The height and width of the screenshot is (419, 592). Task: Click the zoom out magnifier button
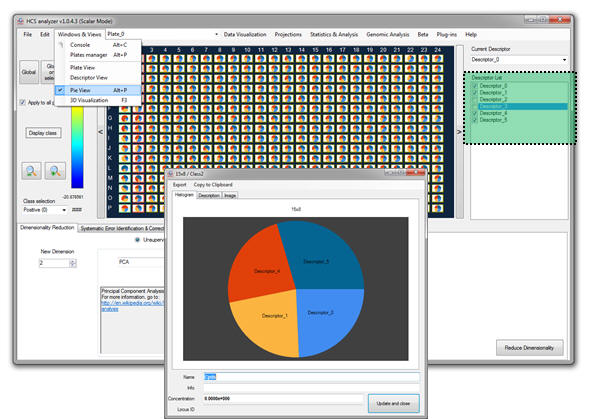pyautogui.click(x=31, y=171)
